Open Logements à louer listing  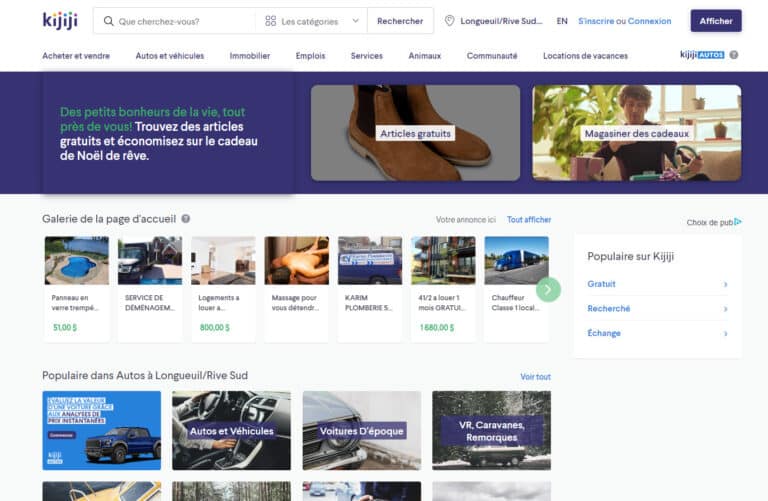click(x=223, y=289)
